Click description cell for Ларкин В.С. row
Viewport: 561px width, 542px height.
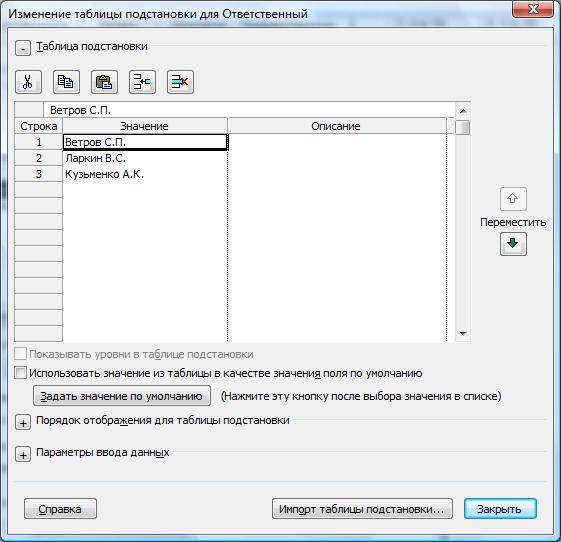tap(337, 158)
